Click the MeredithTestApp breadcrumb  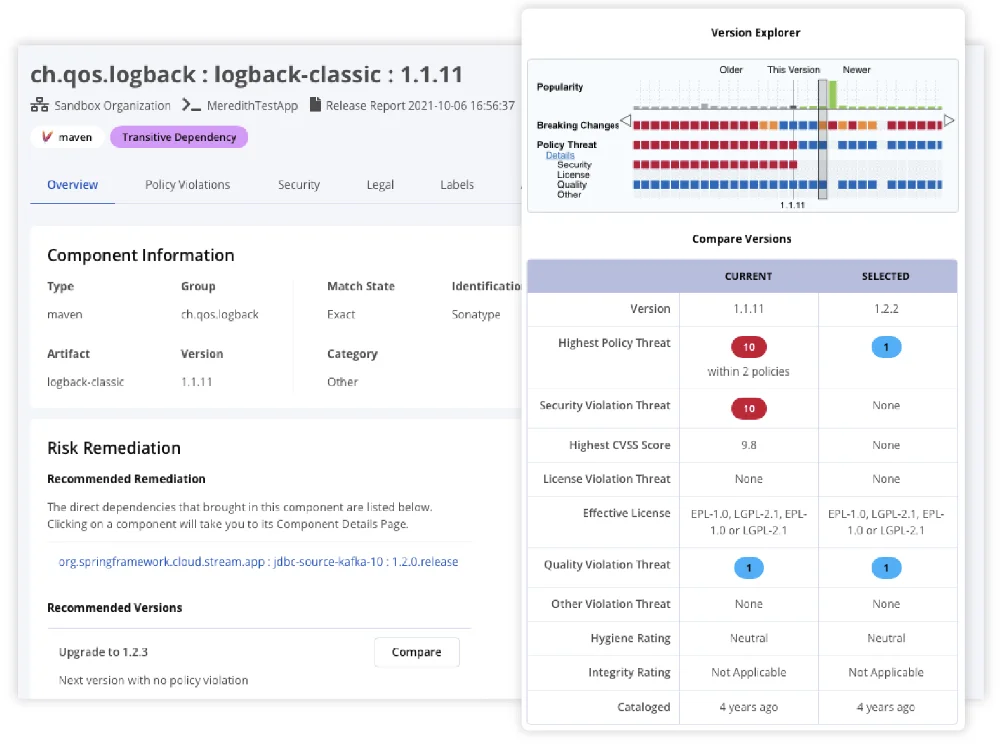[252, 105]
